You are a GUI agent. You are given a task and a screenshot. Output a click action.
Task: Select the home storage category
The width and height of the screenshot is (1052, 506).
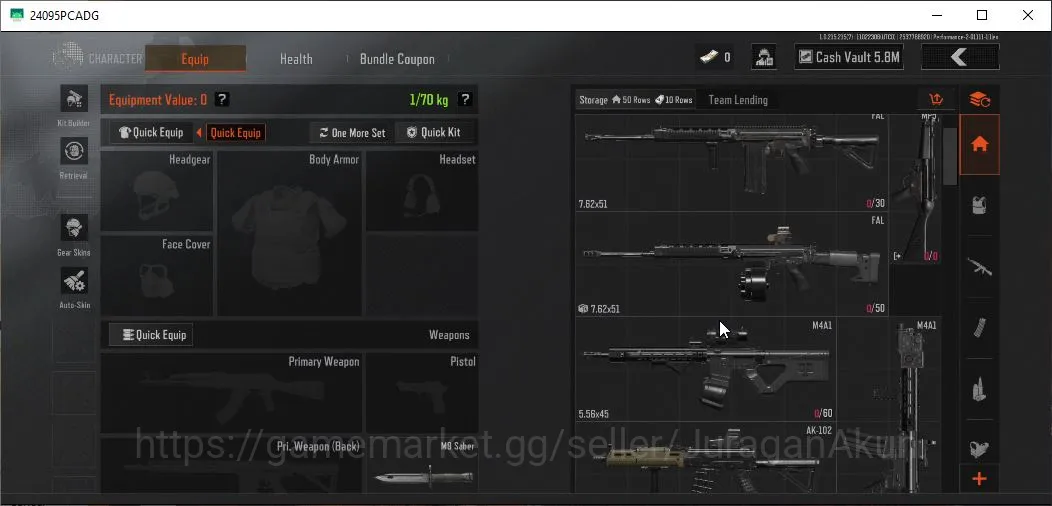[x=980, y=144]
